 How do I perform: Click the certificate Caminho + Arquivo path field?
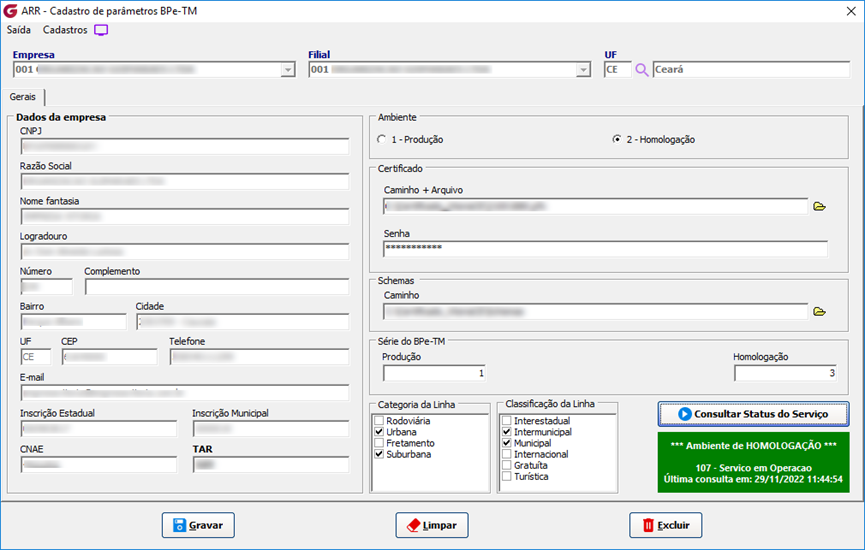pyautogui.click(x=595, y=206)
